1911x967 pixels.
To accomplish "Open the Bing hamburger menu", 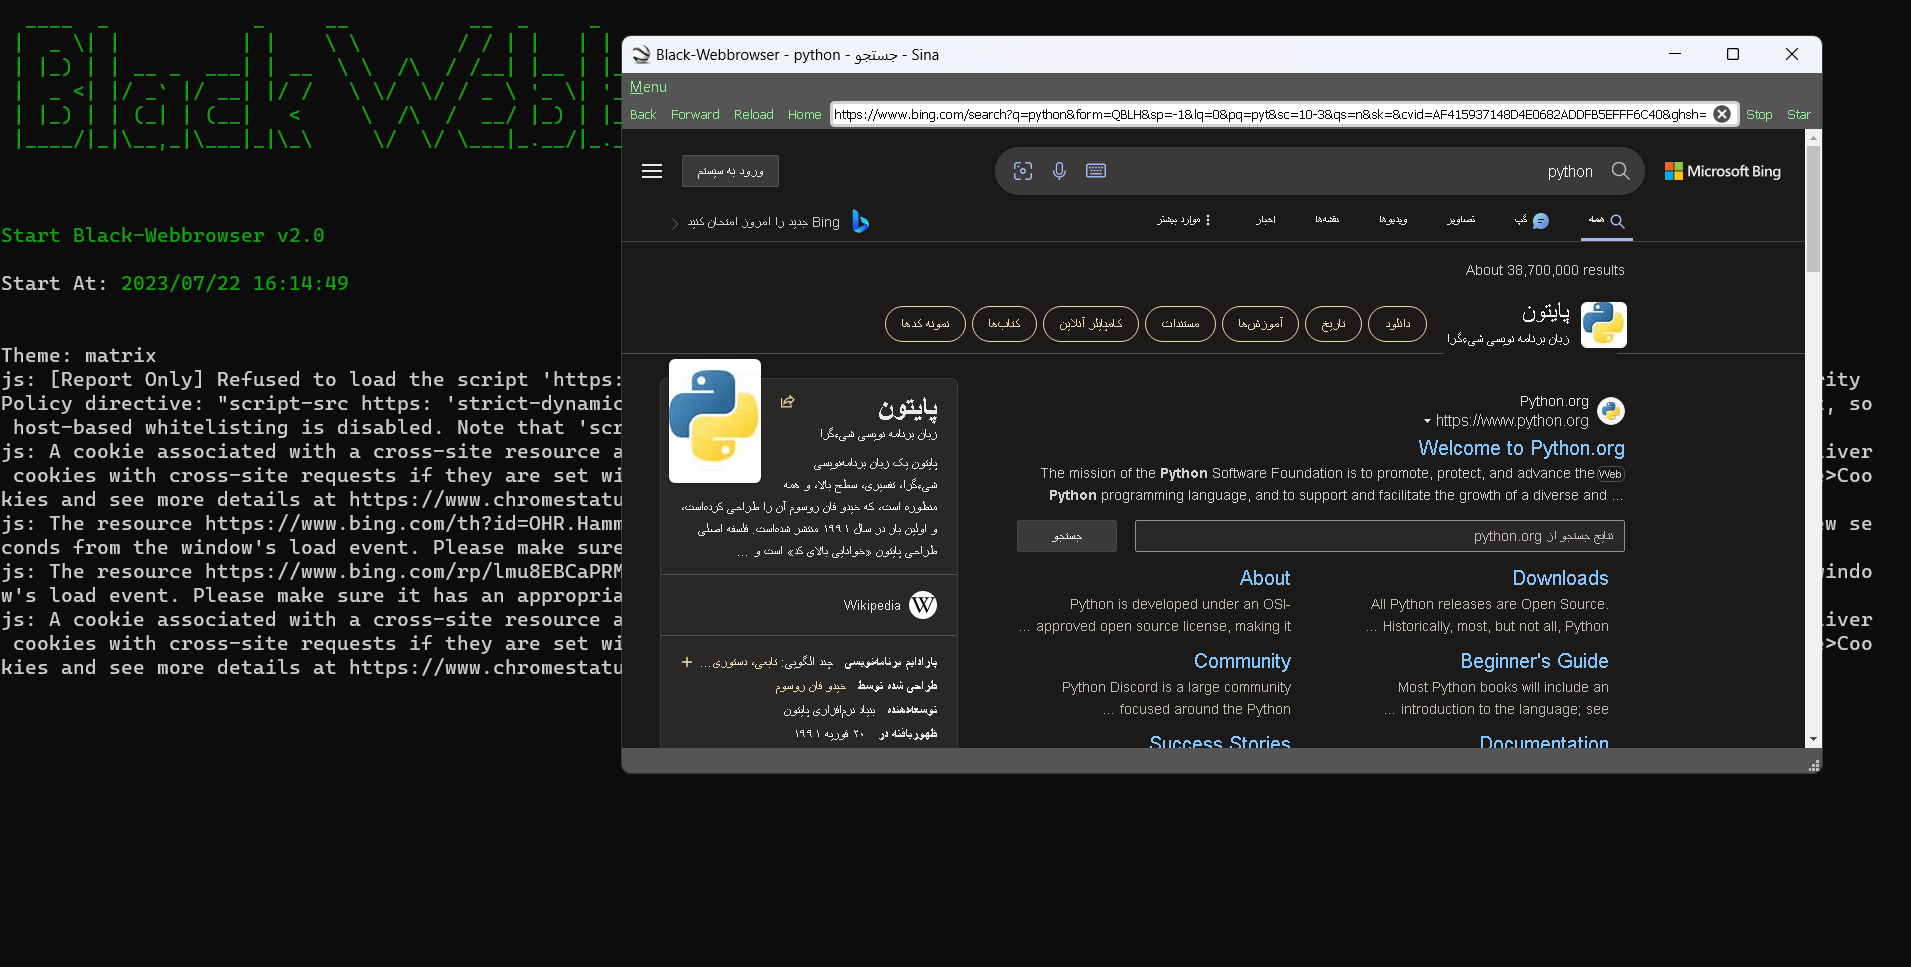I will tap(652, 171).
